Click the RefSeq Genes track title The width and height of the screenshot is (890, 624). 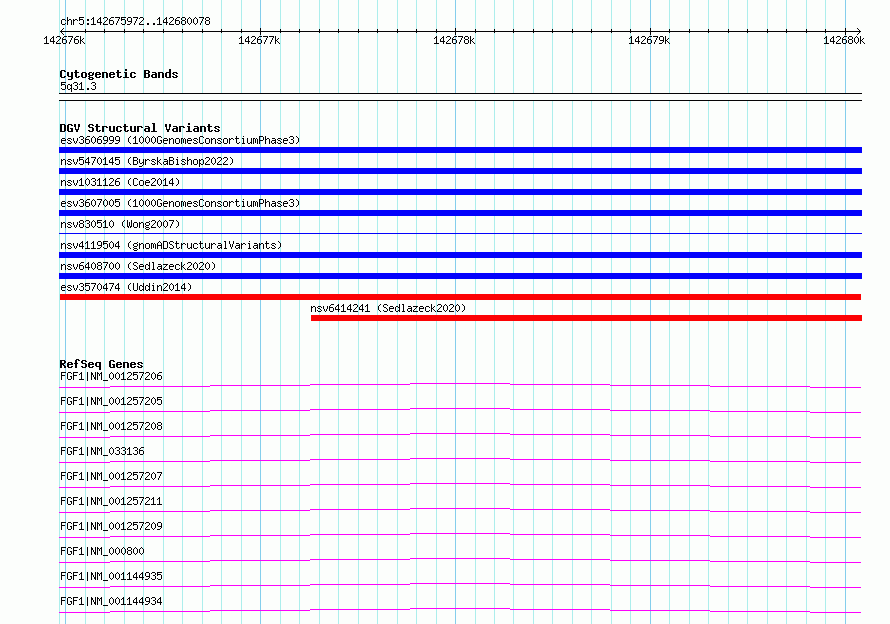(101, 364)
